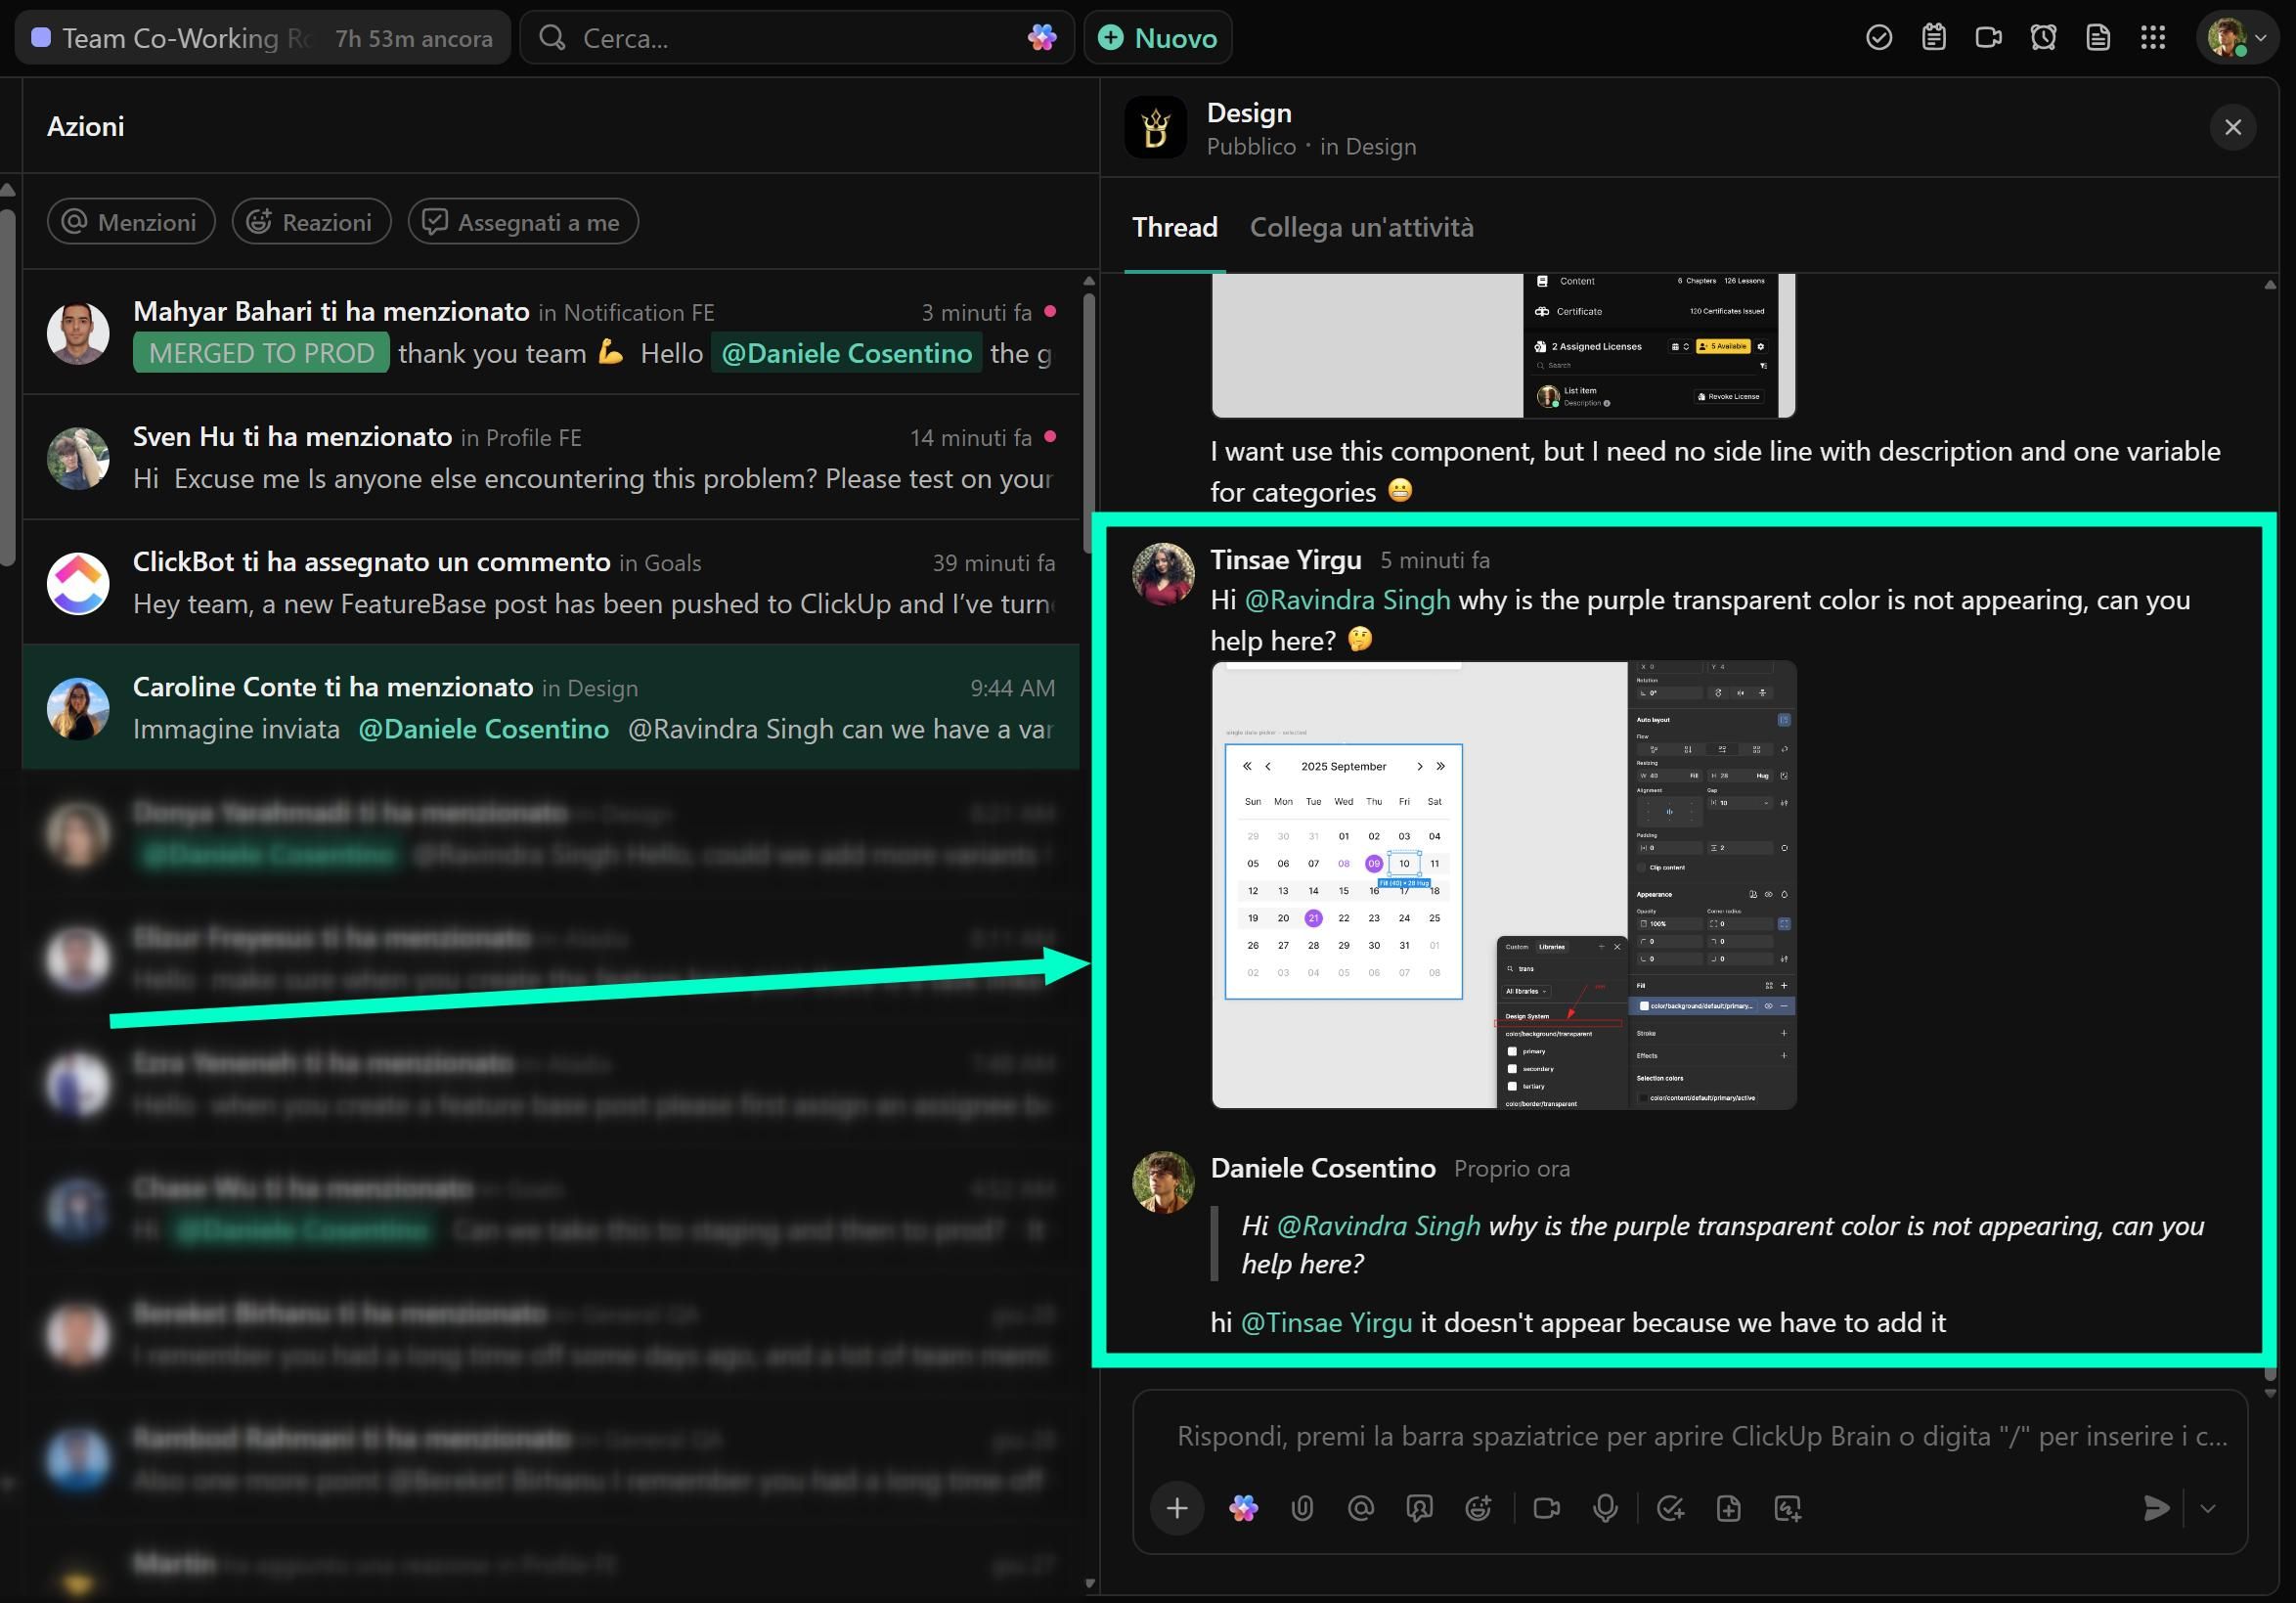The height and width of the screenshot is (1603, 2296).
Task: Open the document icon in top bar
Action: pyautogui.click(x=2098, y=38)
